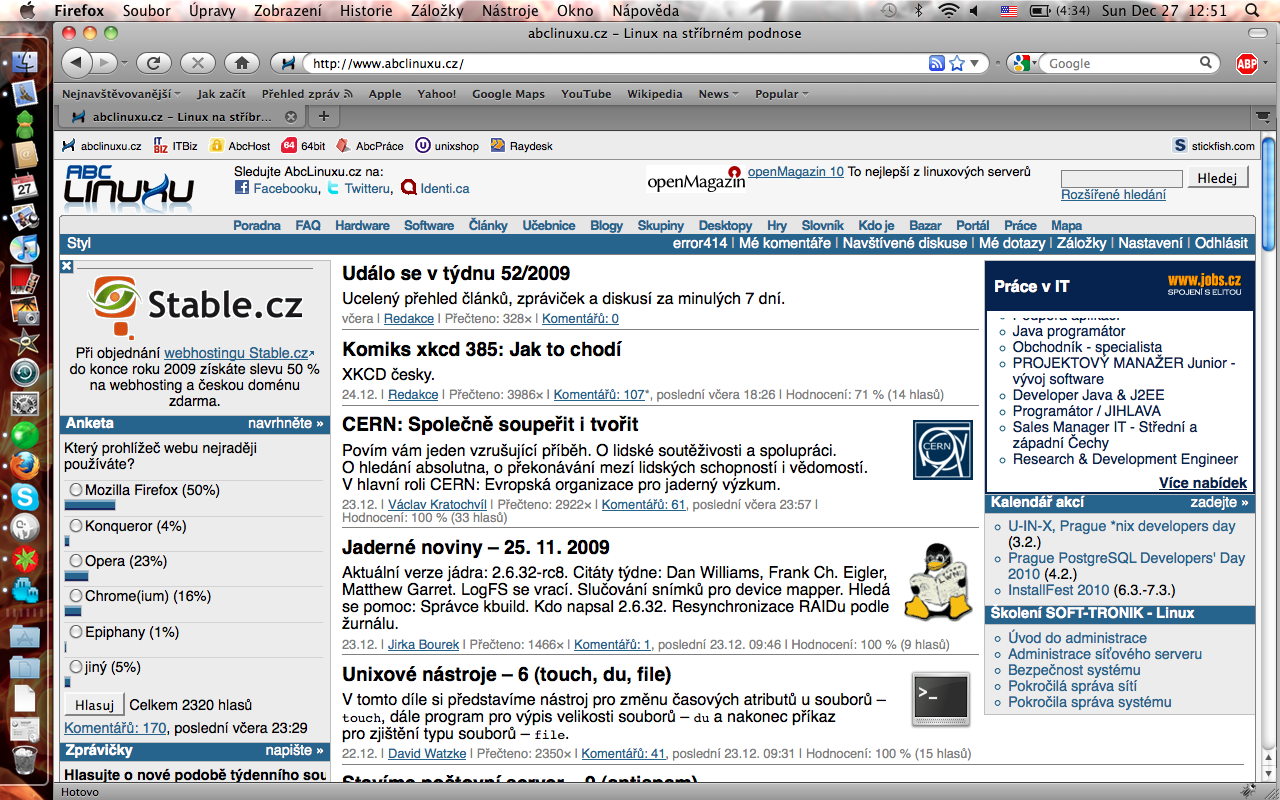This screenshot has width=1280, height=800.
Task: Select Konqueror poll option
Action: tap(76, 526)
